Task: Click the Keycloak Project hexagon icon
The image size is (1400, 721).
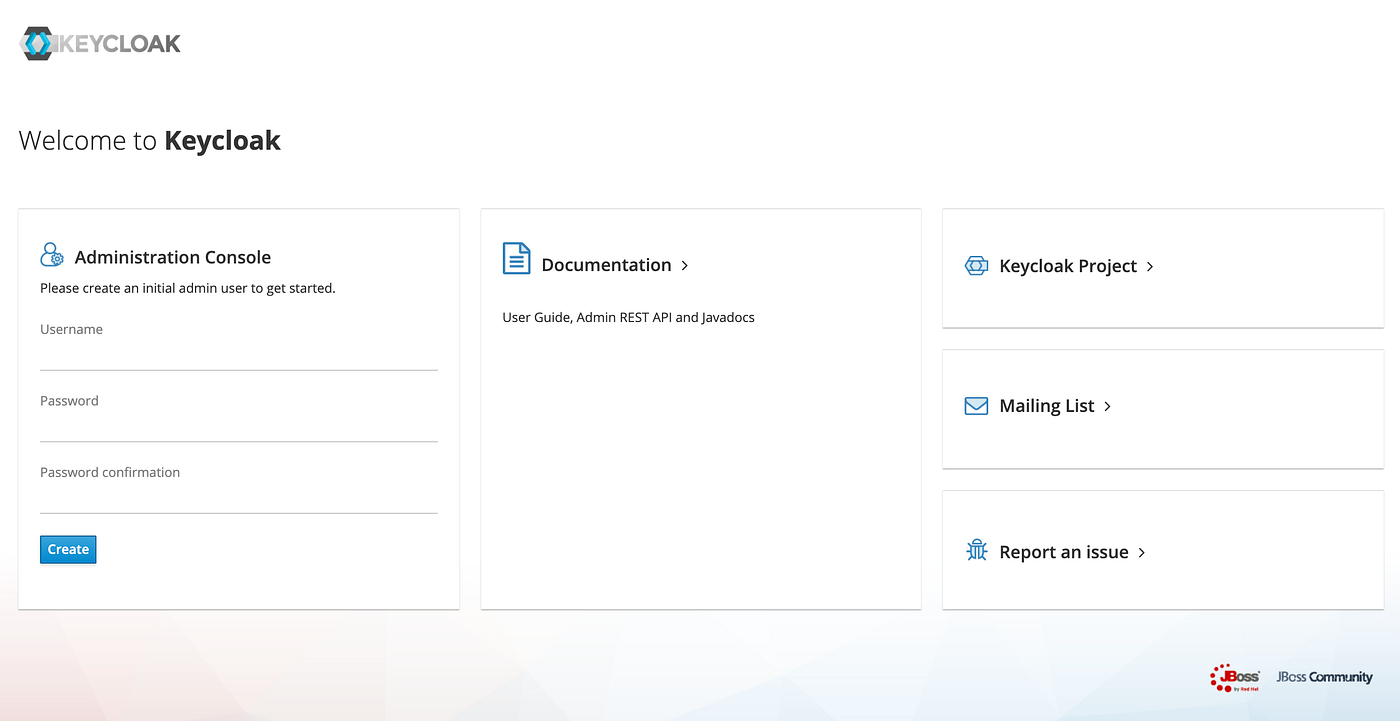Action: click(976, 266)
